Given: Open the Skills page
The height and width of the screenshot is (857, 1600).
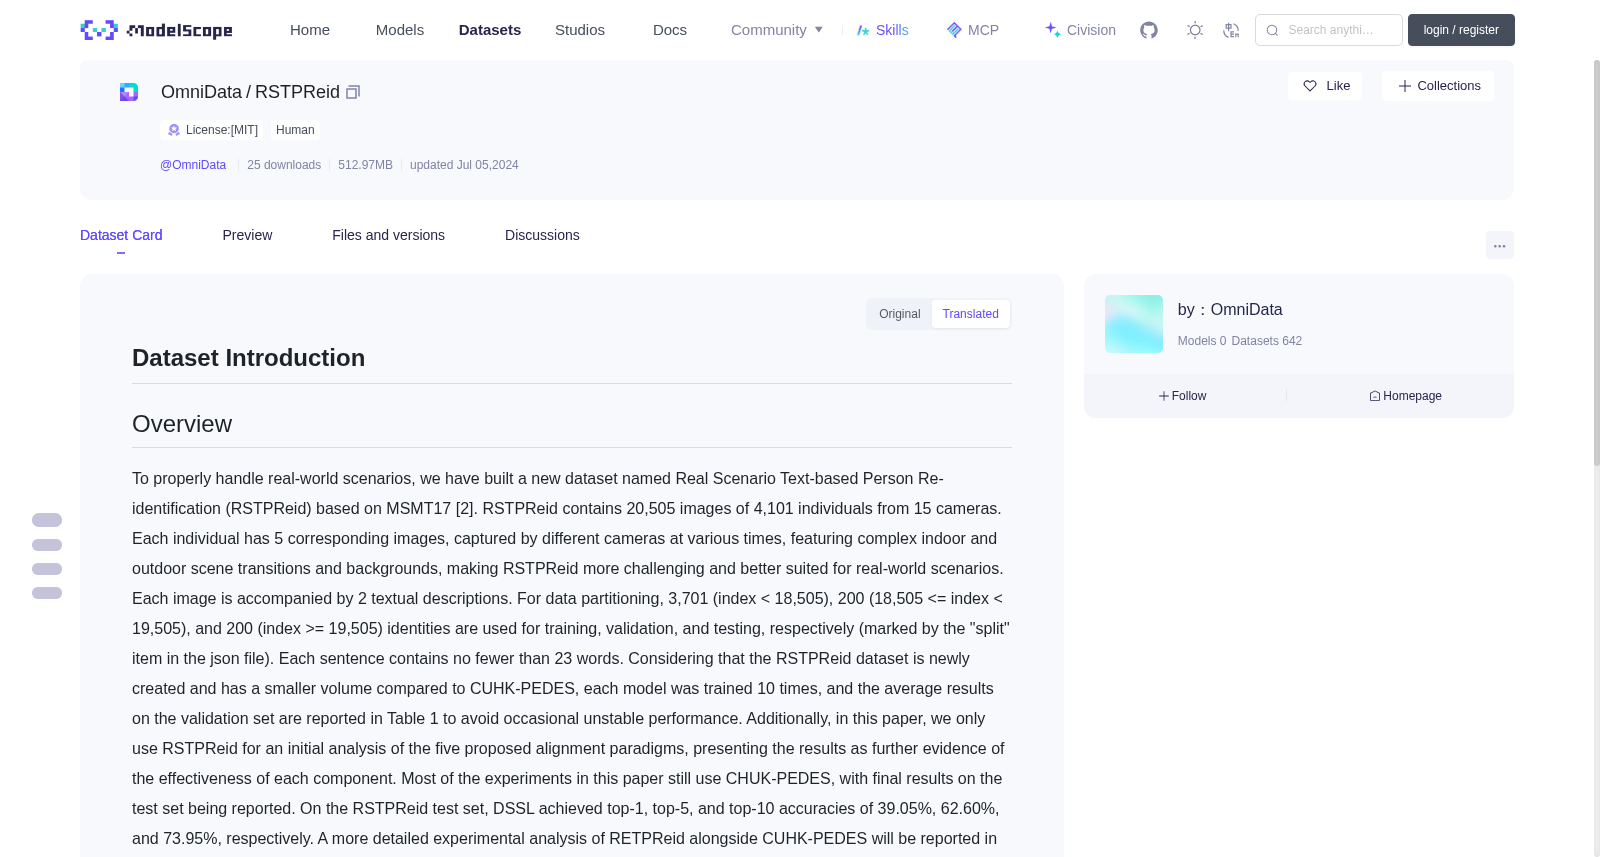Looking at the screenshot, I should (x=882, y=30).
